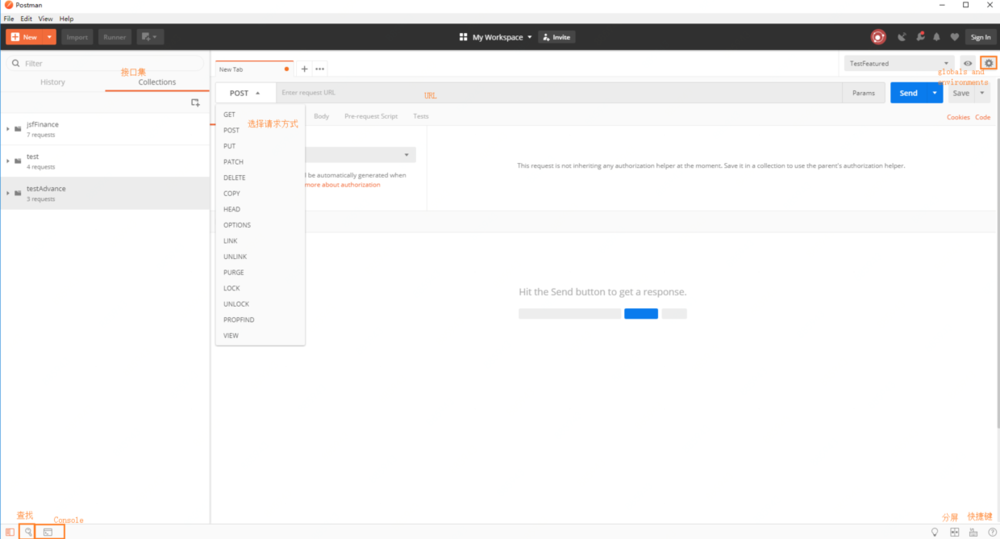Click the workspace grid icon
Screen dimensions: 1000x539
click(x=463, y=37)
